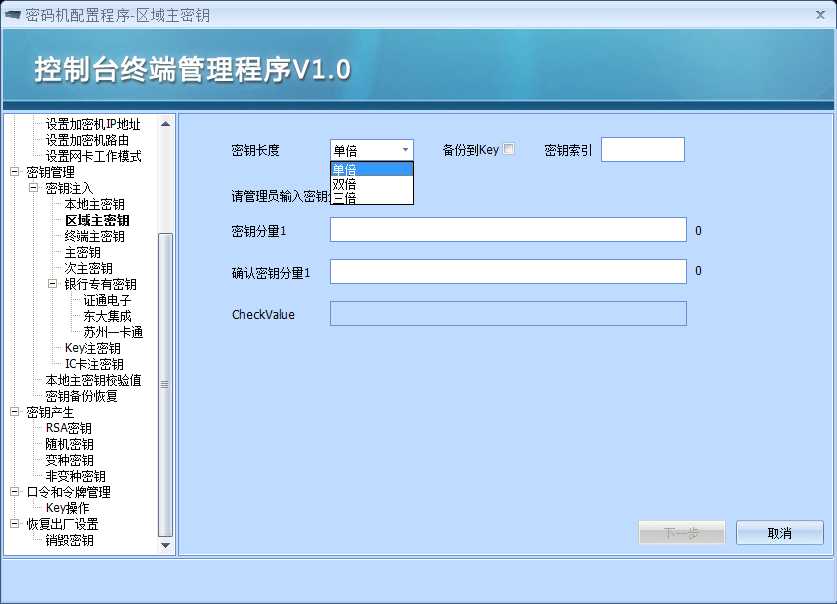Click the app icon in title bar
Screen dimensions: 837x604
pos(12,14)
